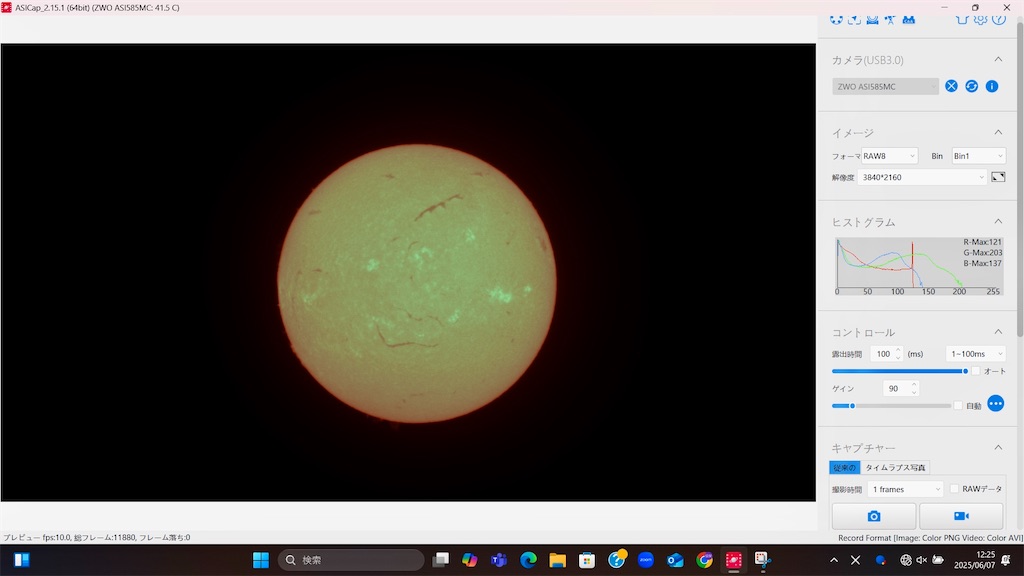The height and width of the screenshot is (576, 1024).
Task: Collapse the カメラ(USB3.0) section
Action: pyautogui.click(x=998, y=59)
